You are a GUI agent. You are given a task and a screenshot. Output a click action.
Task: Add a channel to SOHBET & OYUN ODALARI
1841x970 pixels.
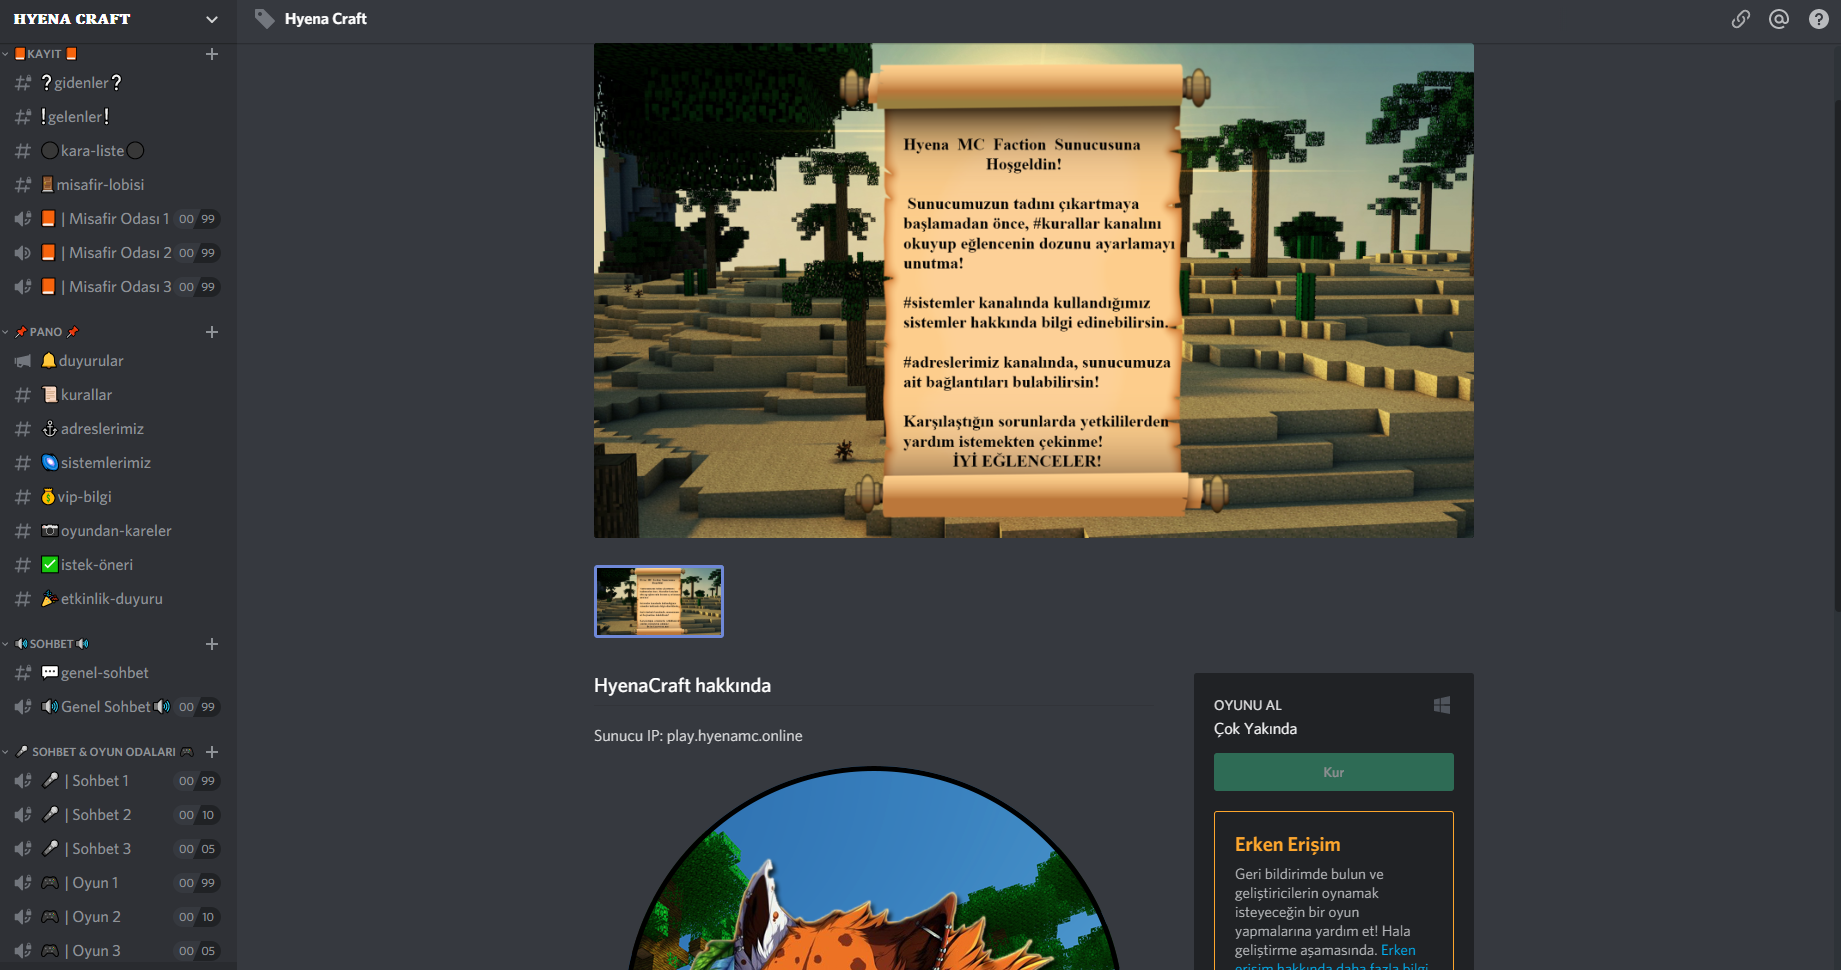[x=212, y=752]
